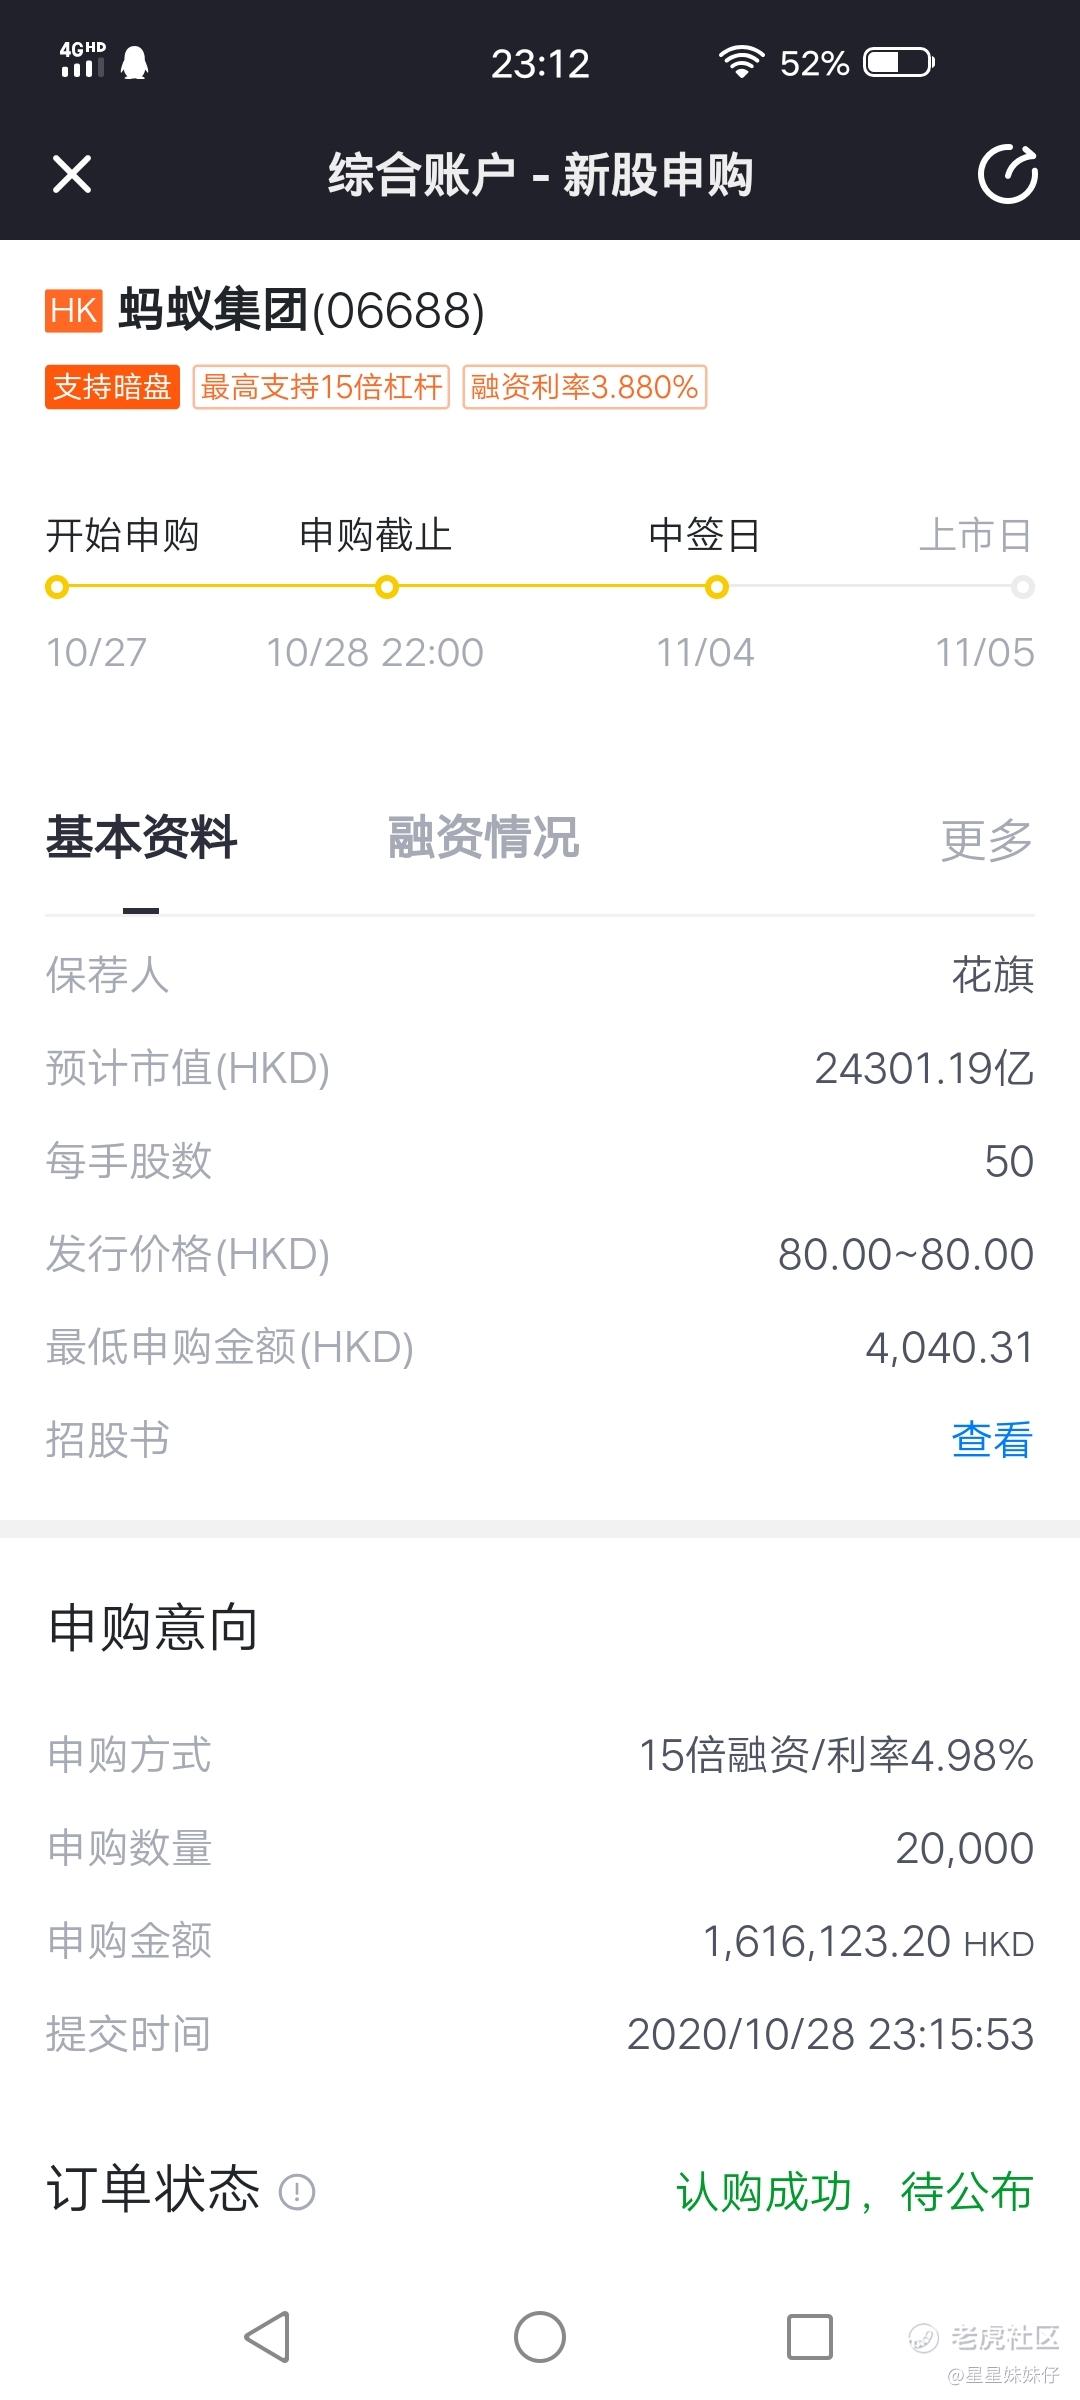Image resolution: width=1080 pixels, height=2400 pixels.
Task: Open the 更多 tab option
Action: (x=987, y=840)
